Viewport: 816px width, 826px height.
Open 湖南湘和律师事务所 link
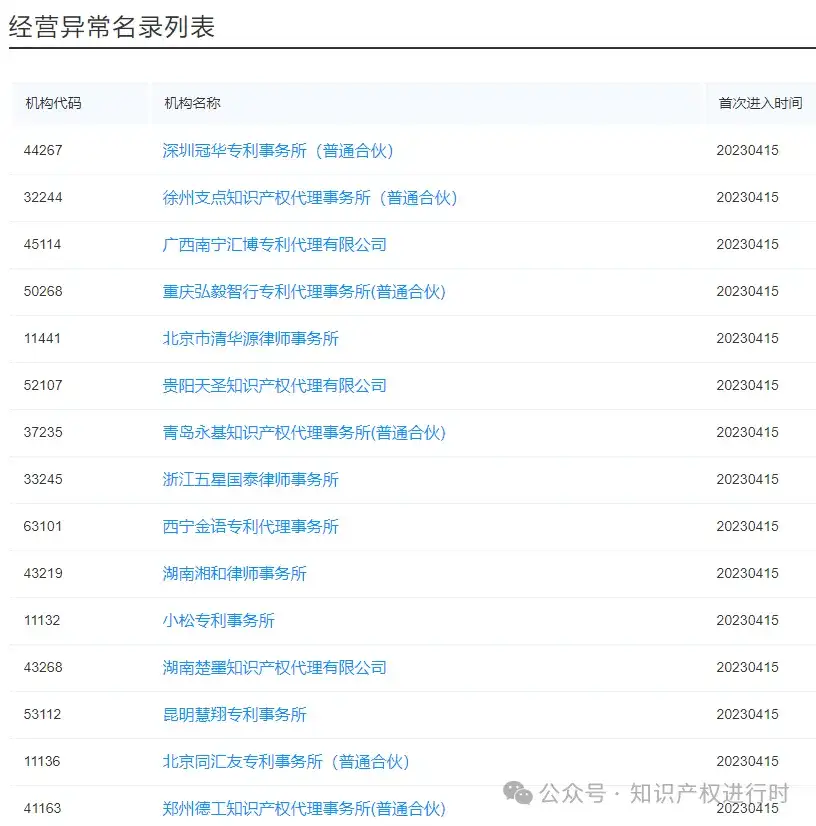coord(234,573)
